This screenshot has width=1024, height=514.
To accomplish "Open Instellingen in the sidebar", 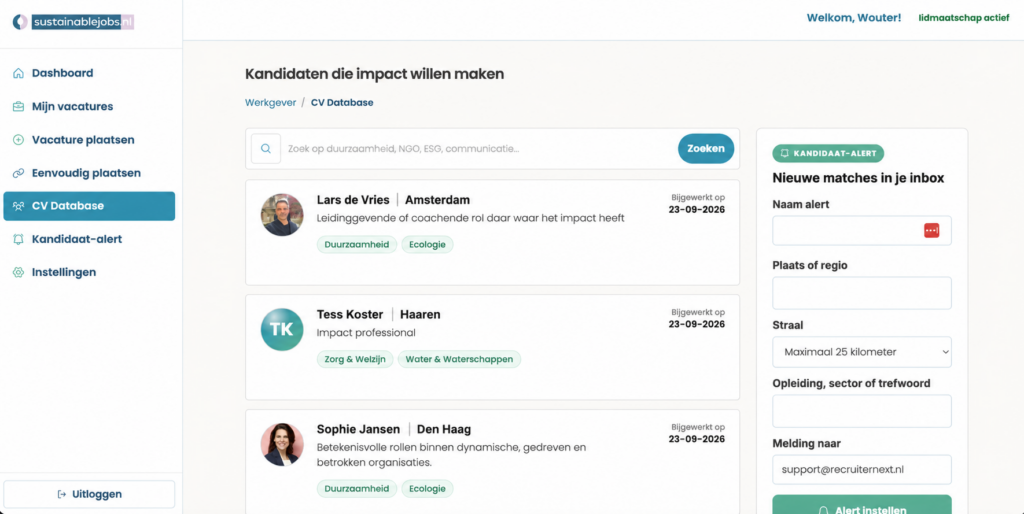I will tap(89, 272).
